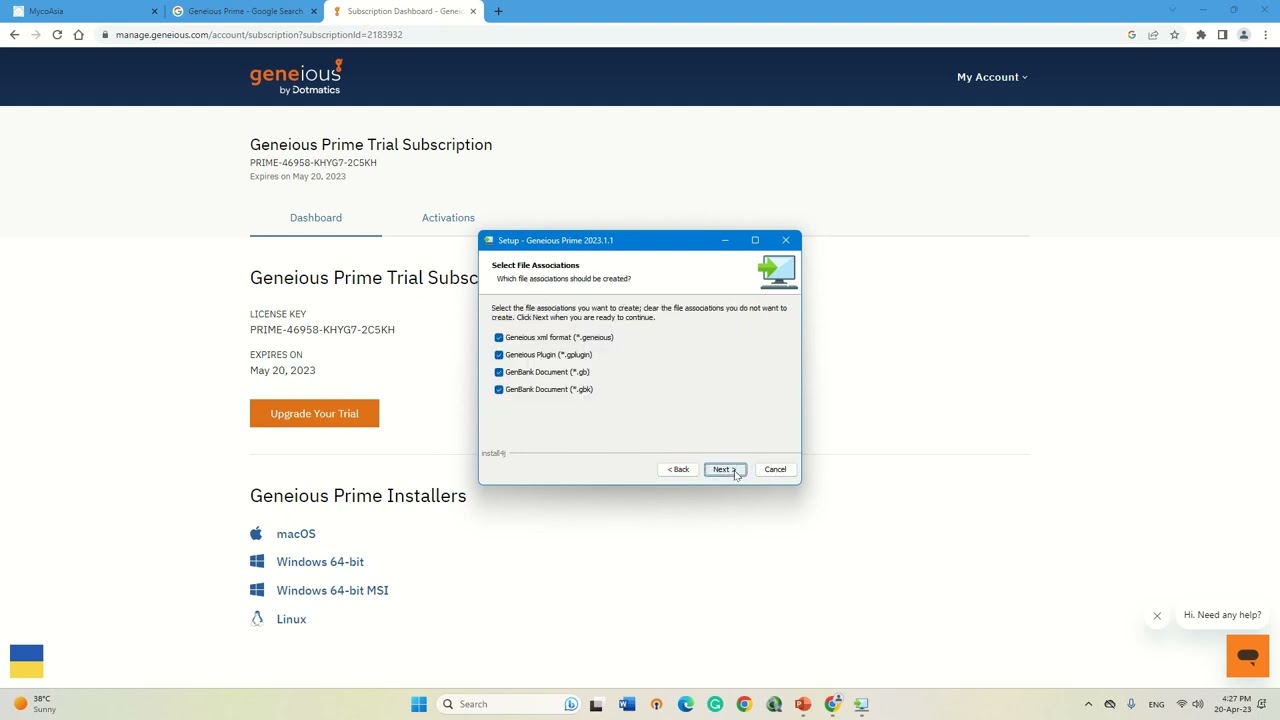Click the Windows logo beside Windows 64-bit MSI
The image size is (1280, 720).
[x=257, y=590]
